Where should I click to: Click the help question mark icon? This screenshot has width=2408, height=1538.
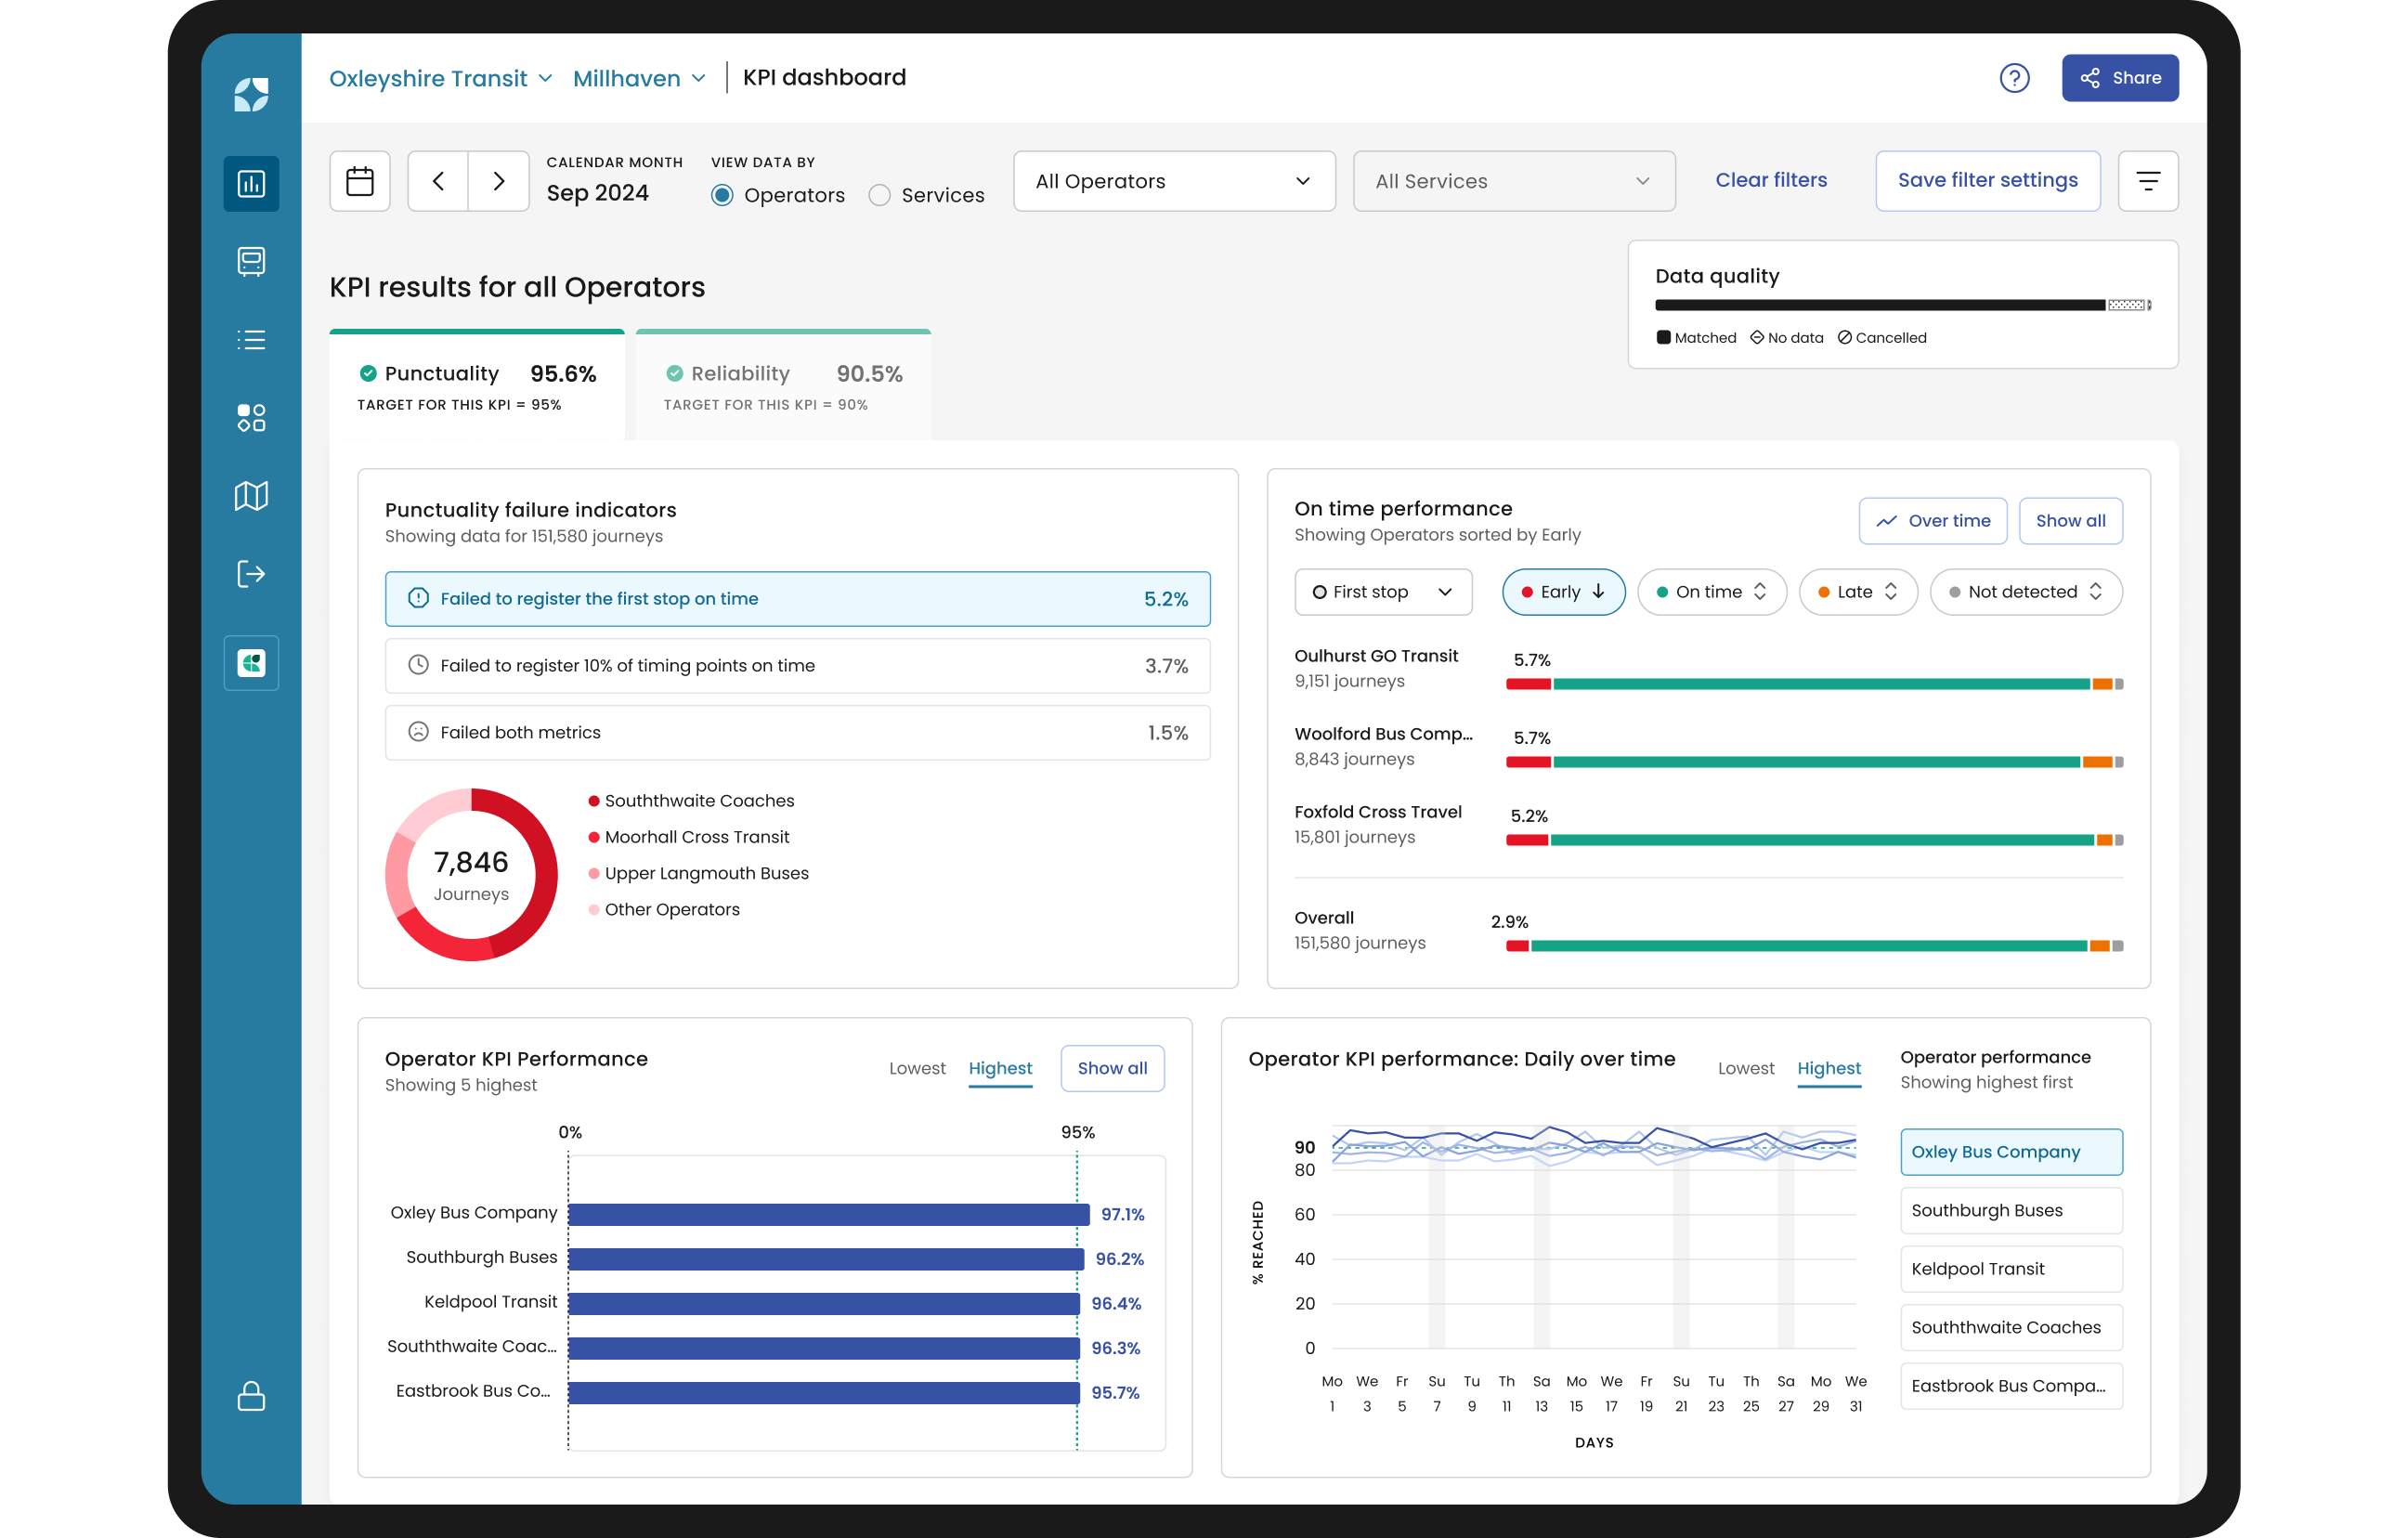pos(2013,78)
